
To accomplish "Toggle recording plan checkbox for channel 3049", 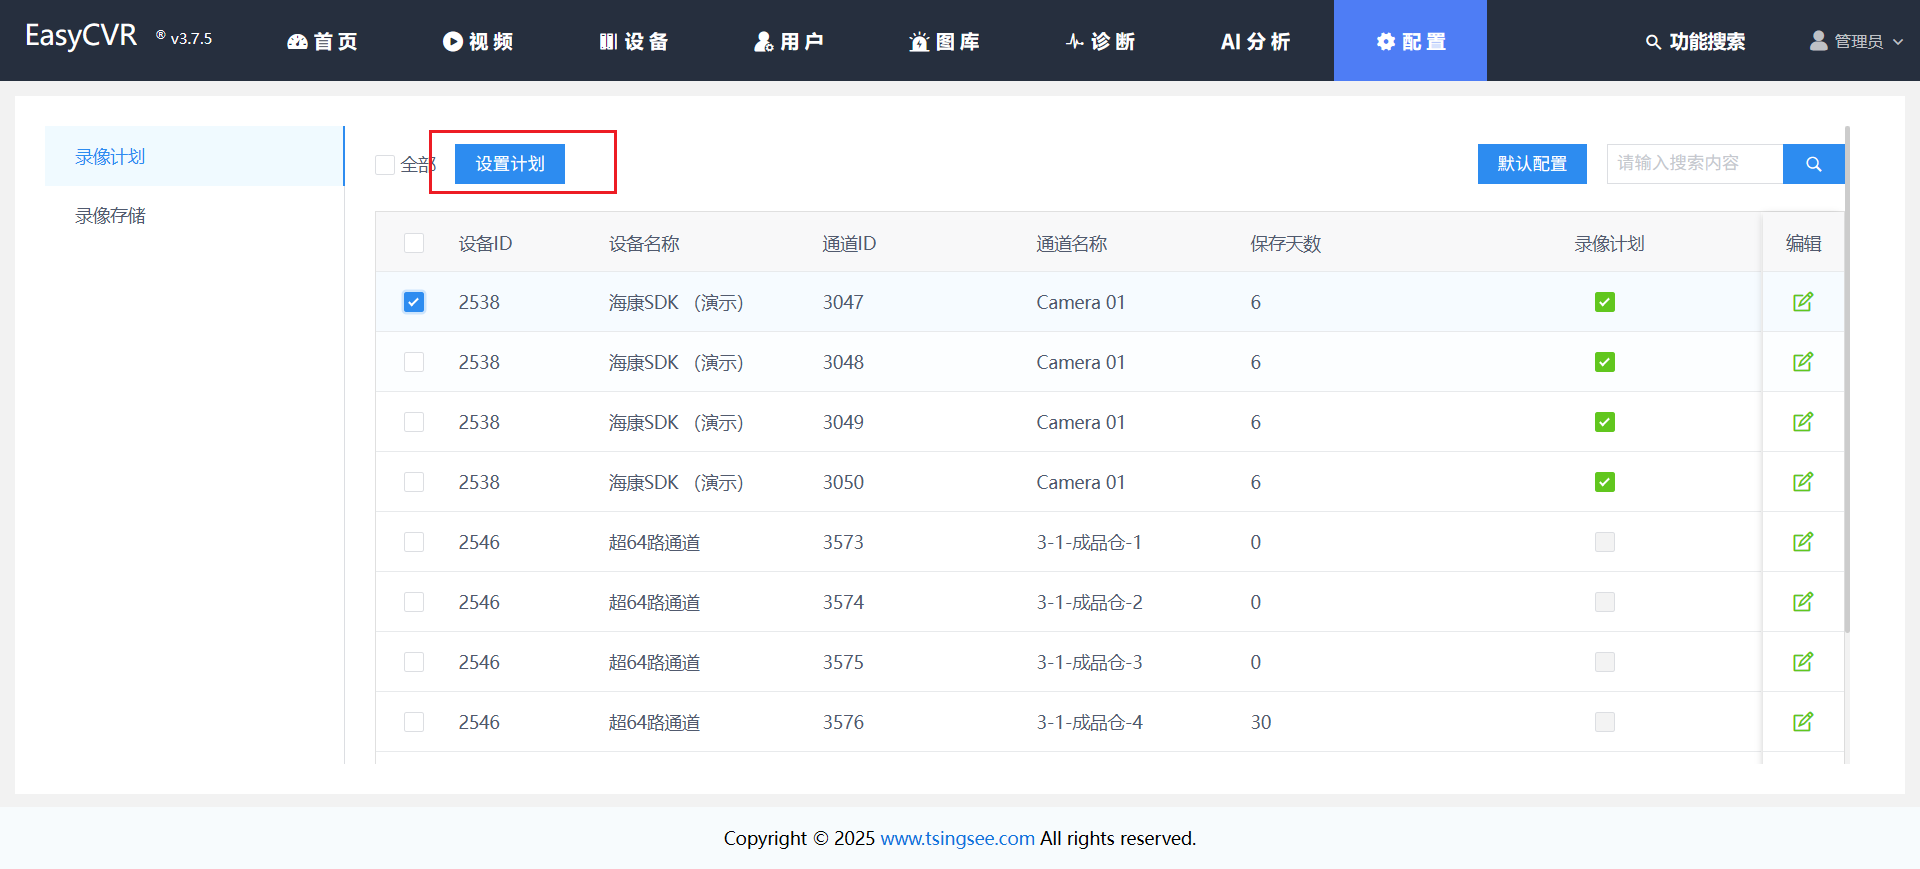I will 1604,422.
